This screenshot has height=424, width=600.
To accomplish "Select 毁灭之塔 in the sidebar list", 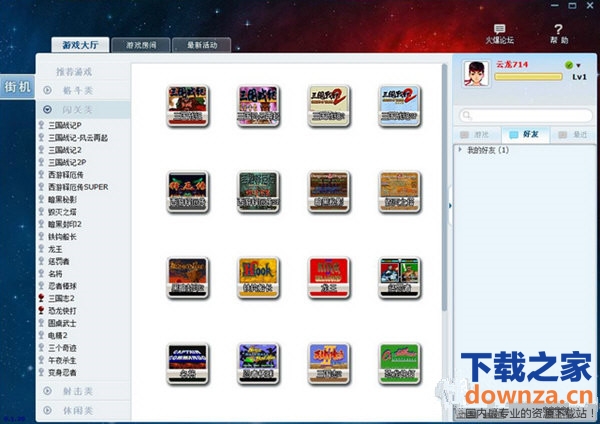I will coord(62,212).
